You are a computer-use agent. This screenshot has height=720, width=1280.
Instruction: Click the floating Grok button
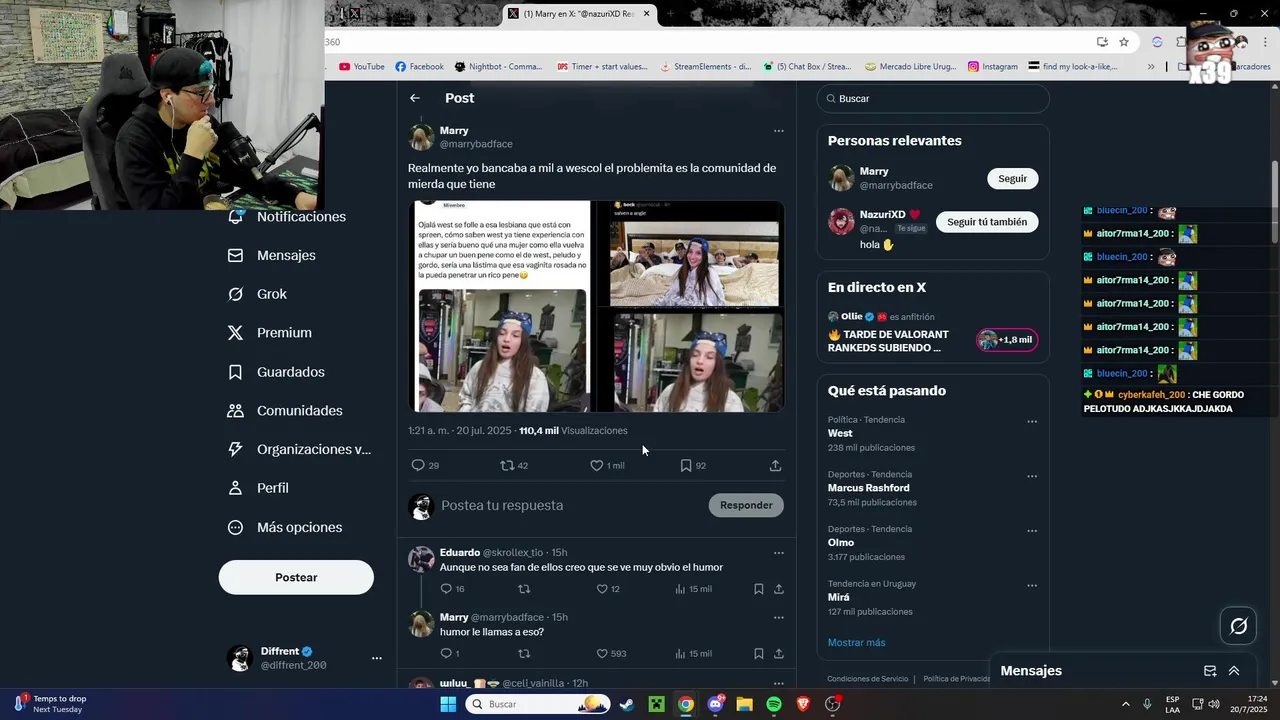1238,626
